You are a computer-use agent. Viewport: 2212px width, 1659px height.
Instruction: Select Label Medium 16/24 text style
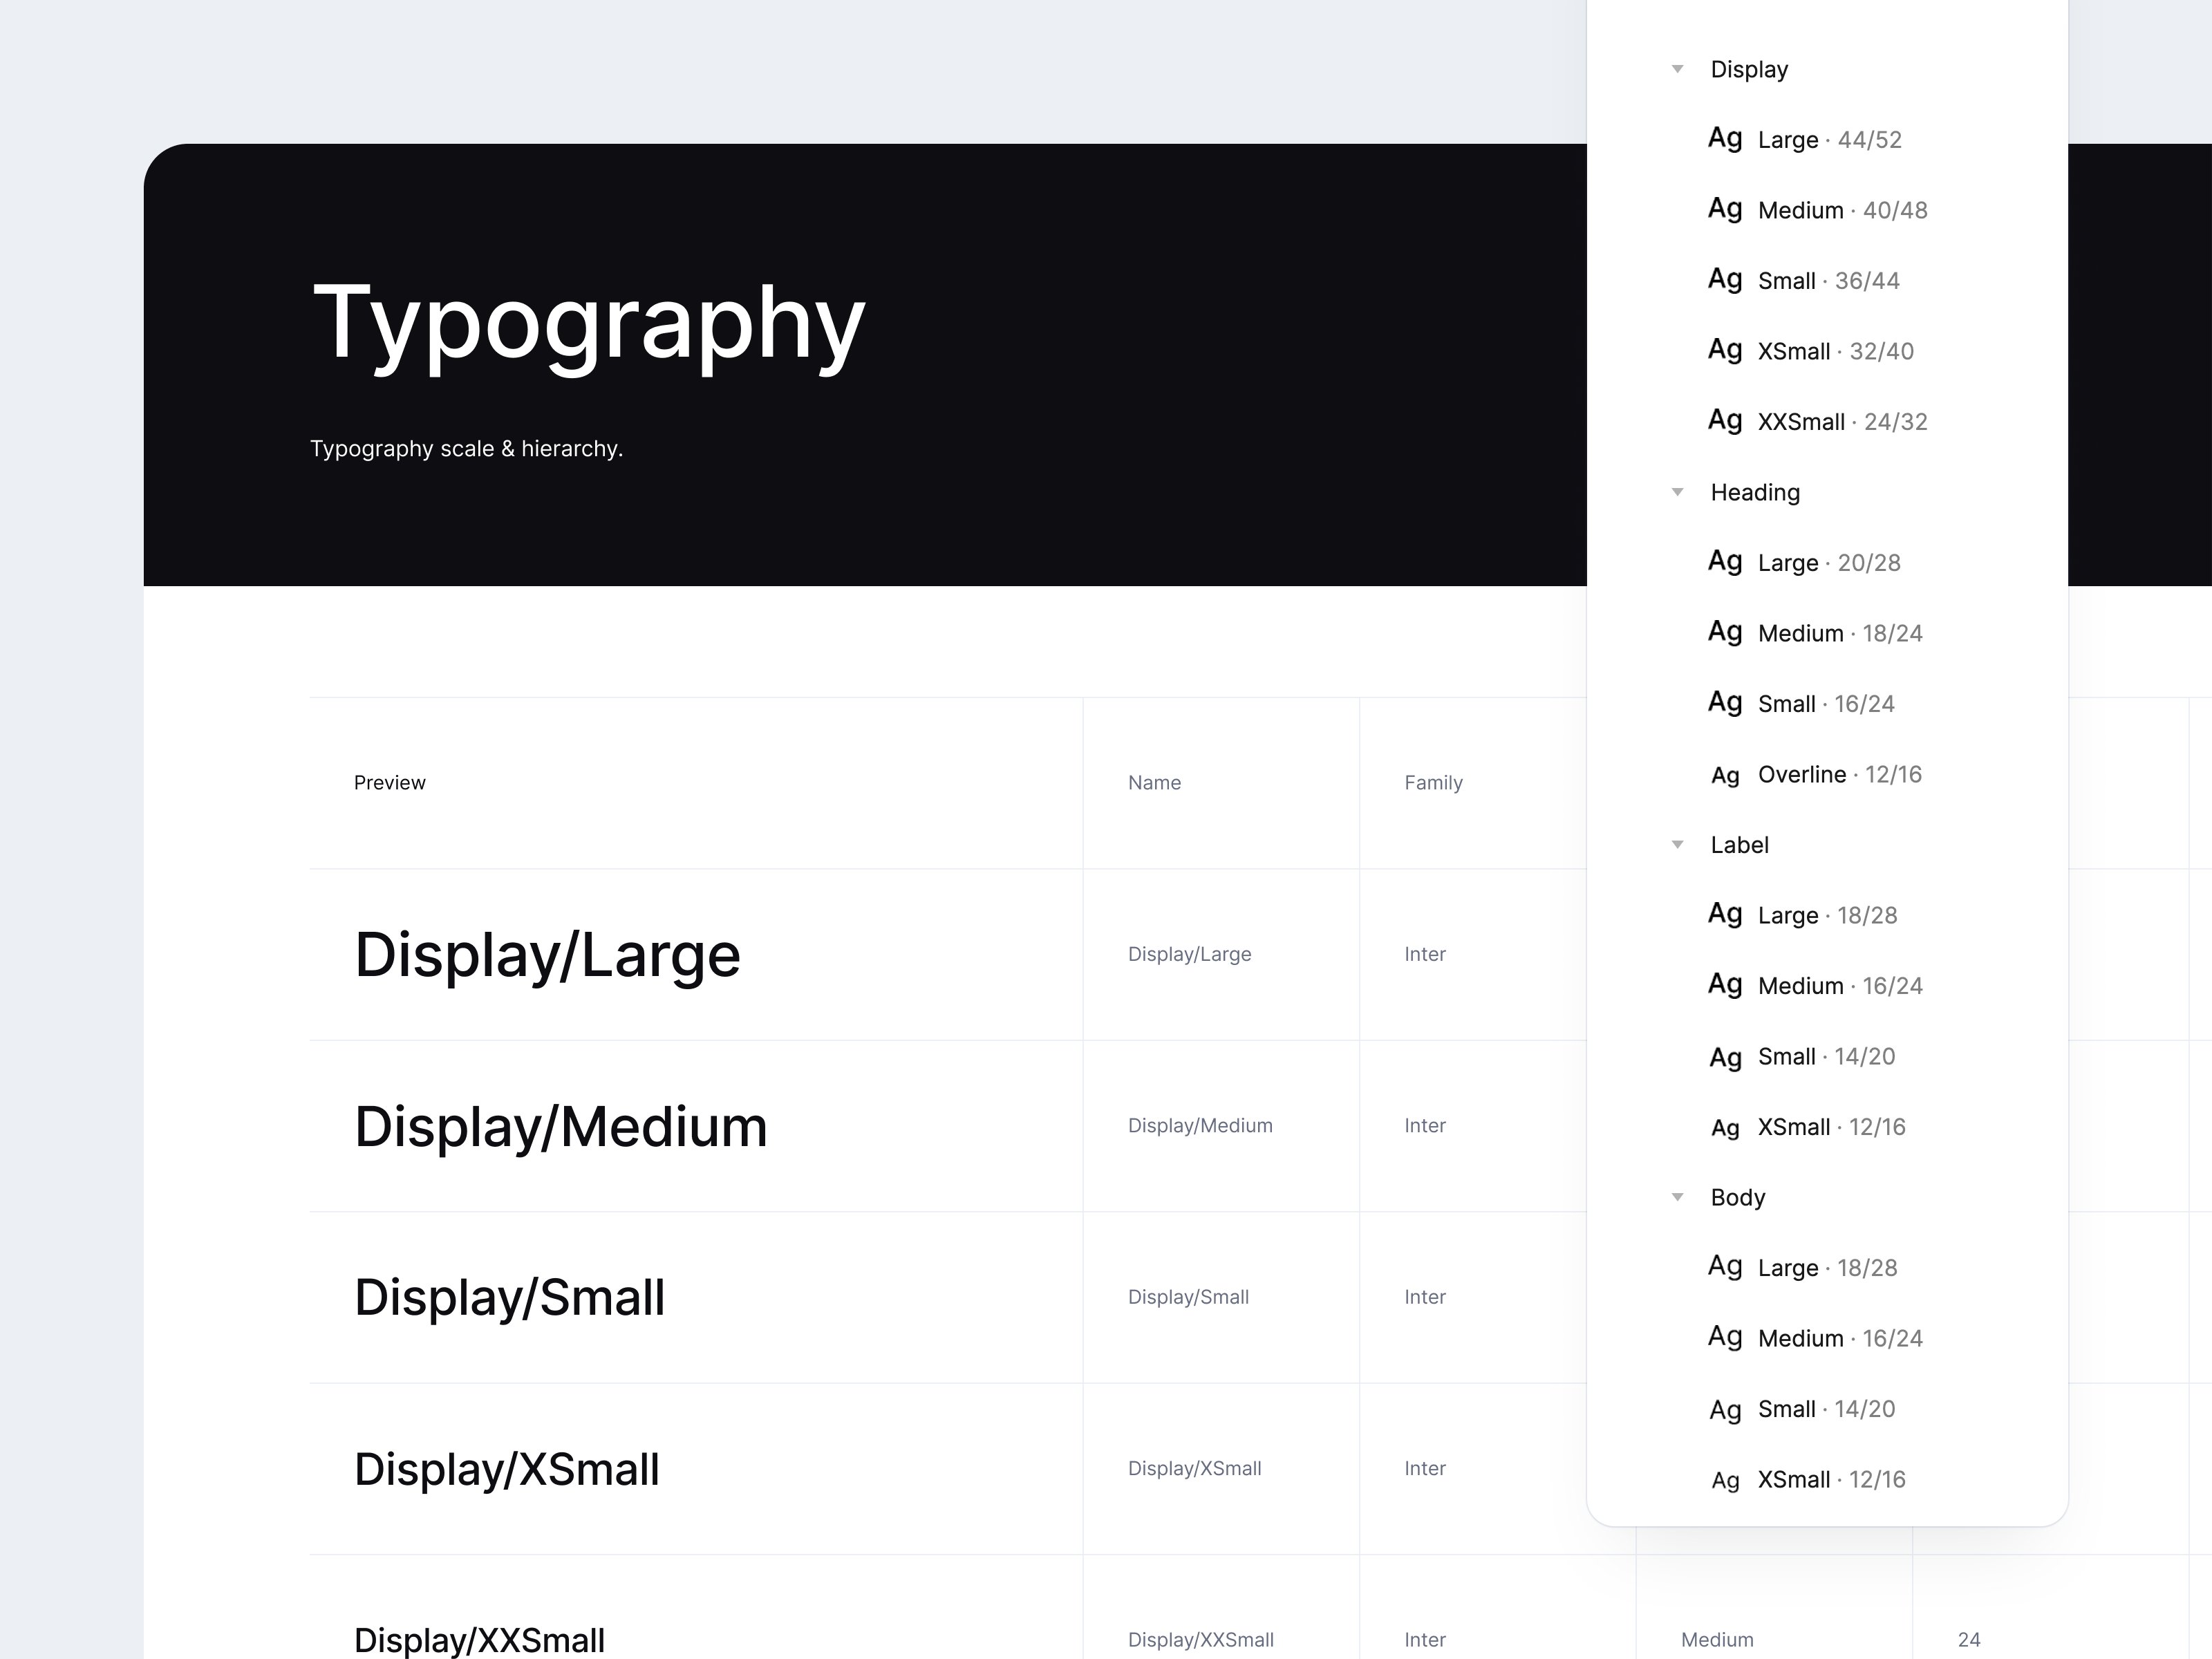1816,985
